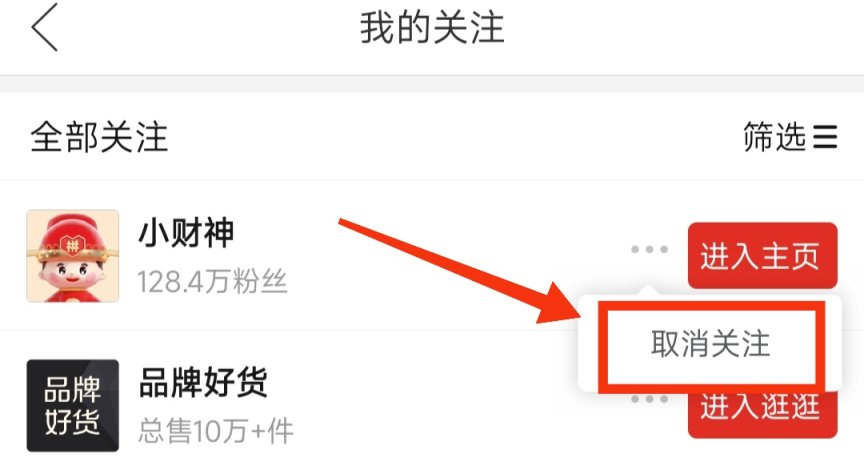Open the 小财神 account name link
The width and height of the screenshot is (864, 470).
coord(186,233)
